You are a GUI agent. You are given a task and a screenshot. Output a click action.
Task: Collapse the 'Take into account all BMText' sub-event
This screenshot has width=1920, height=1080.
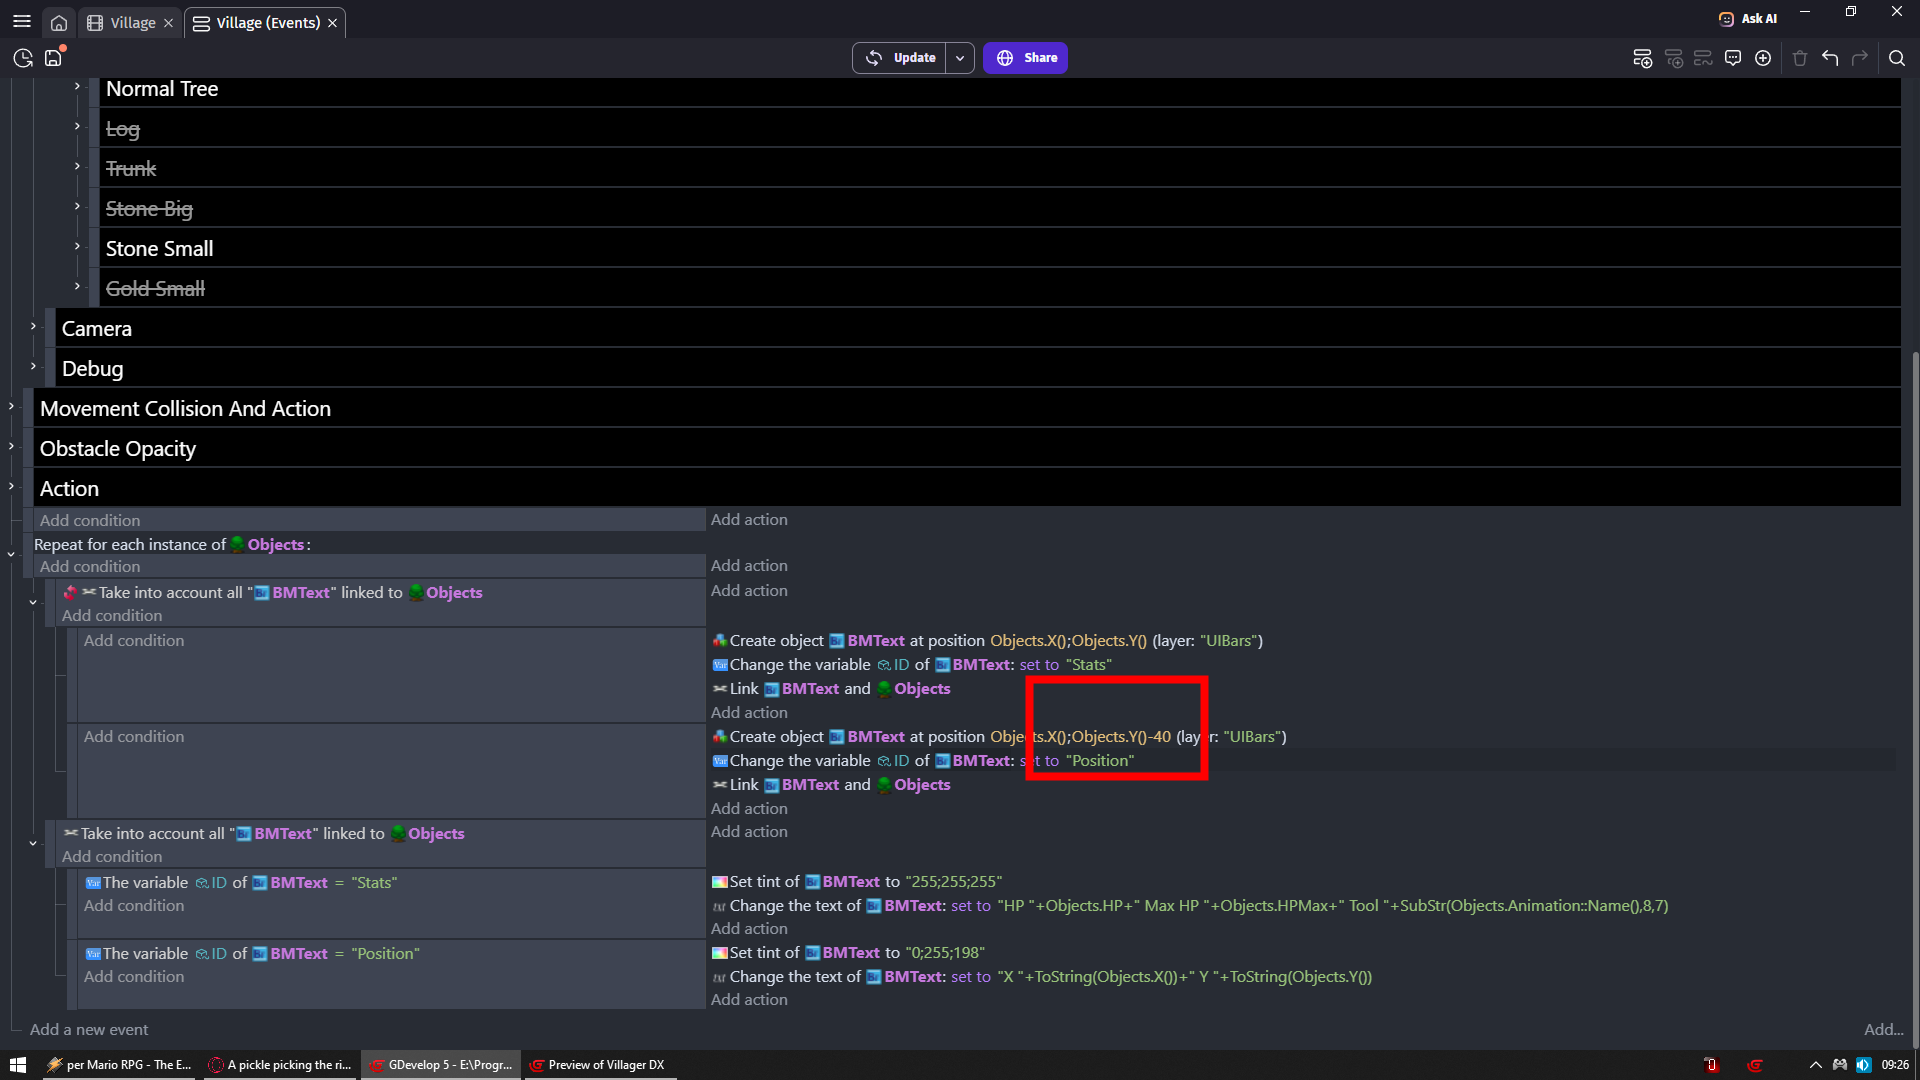pyautogui.click(x=33, y=842)
